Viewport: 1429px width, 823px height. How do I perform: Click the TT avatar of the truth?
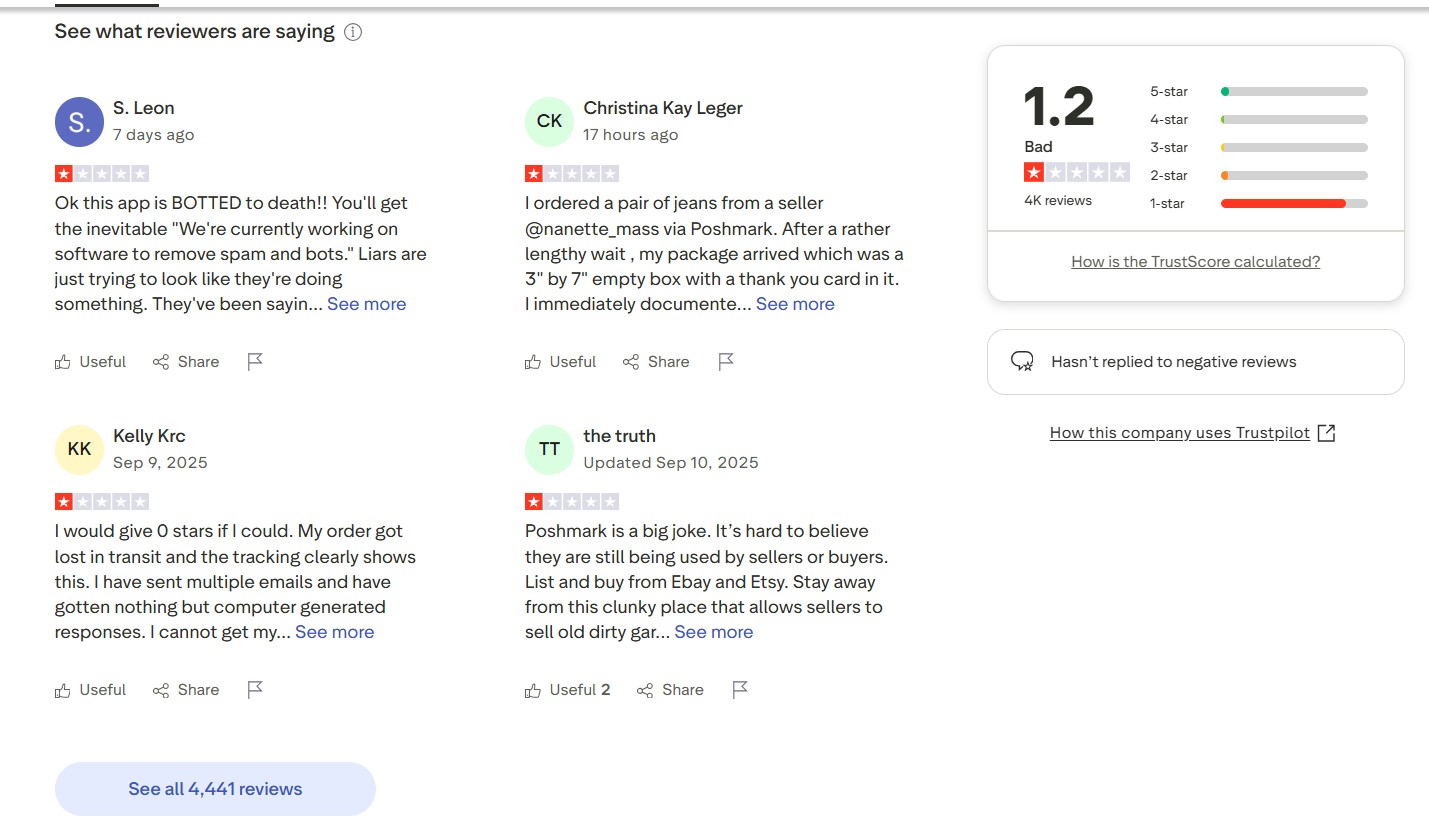click(x=549, y=450)
